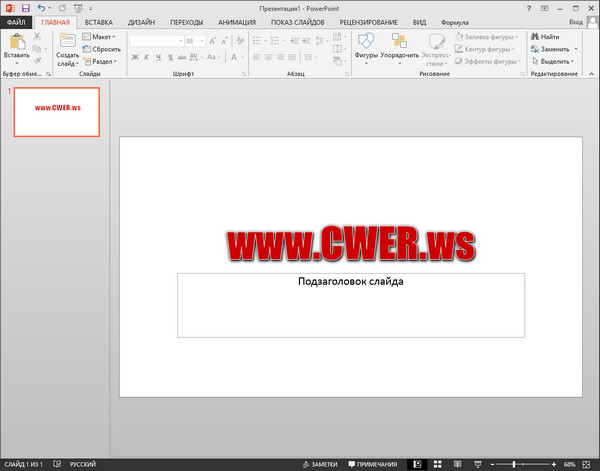Expand the Раздел (Section) dropdown
600x471 pixels.
(x=99, y=61)
